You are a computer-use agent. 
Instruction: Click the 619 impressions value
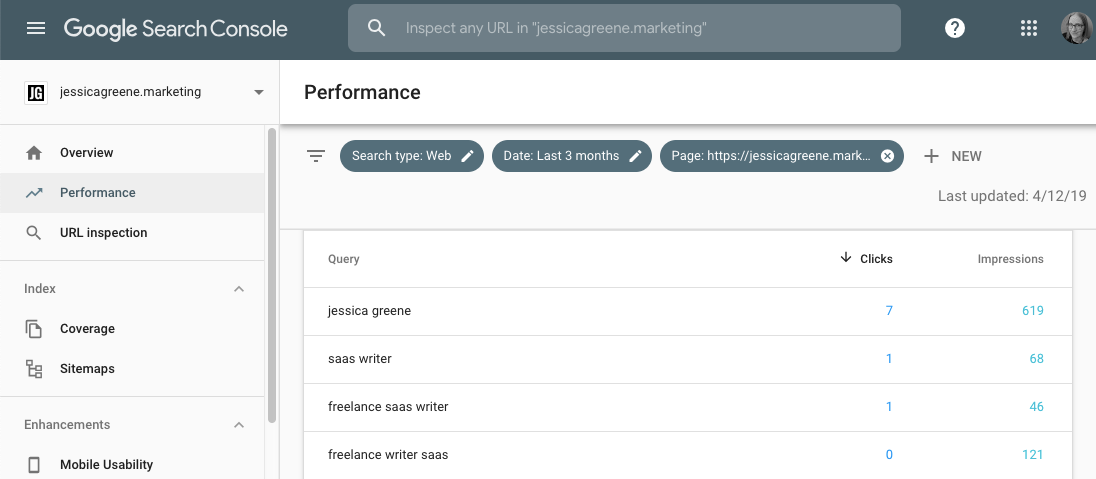pyautogui.click(x=1032, y=310)
